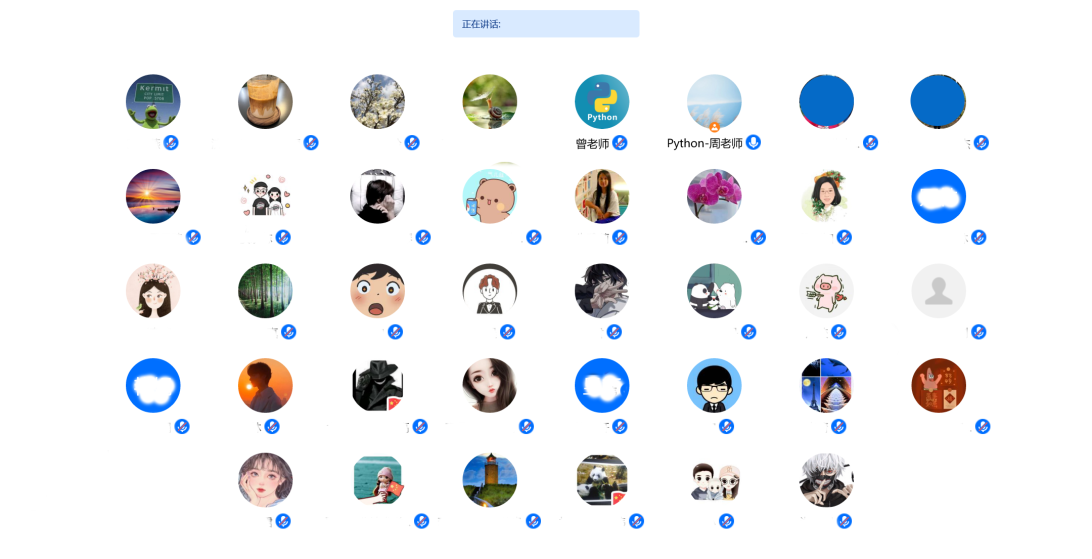Select the surprised cartoon boy avatar
1092x559 pixels.
tap(377, 291)
